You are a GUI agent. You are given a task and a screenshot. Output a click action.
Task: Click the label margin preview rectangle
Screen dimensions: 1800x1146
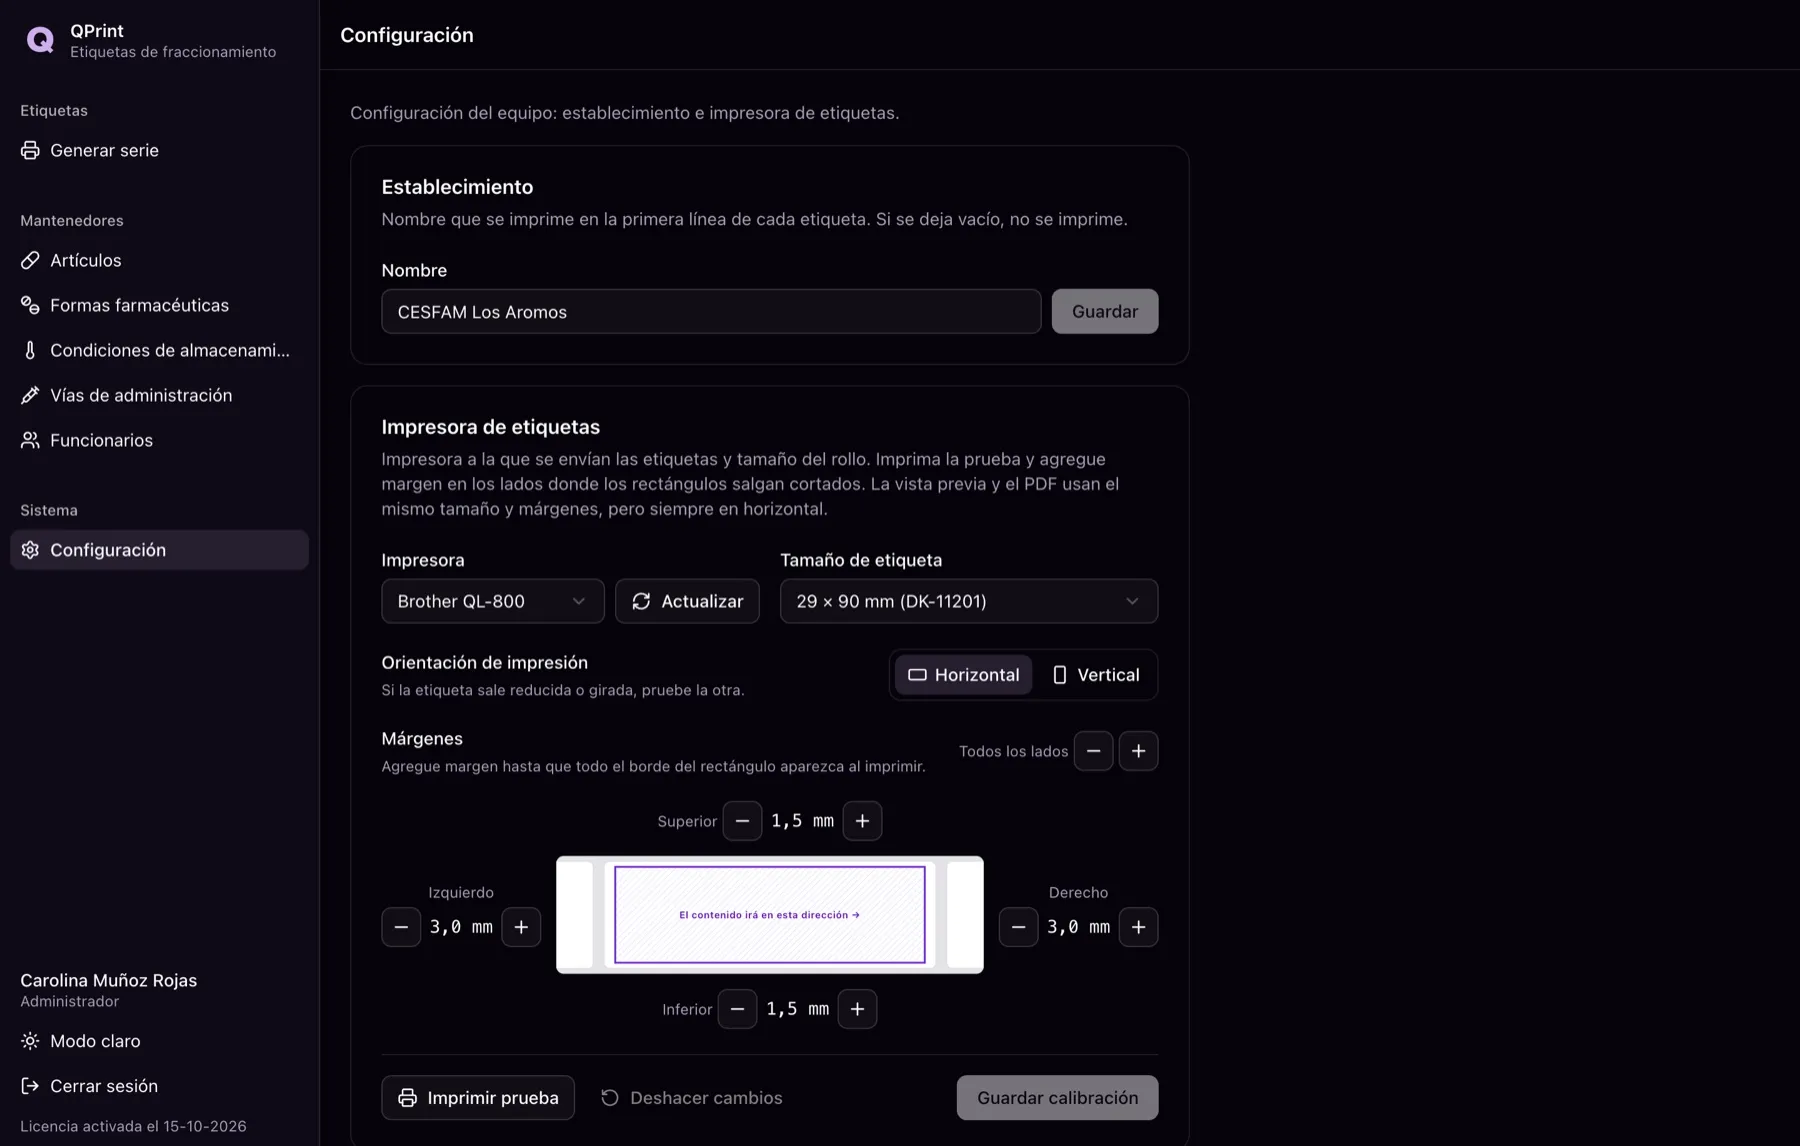[770, 915]
